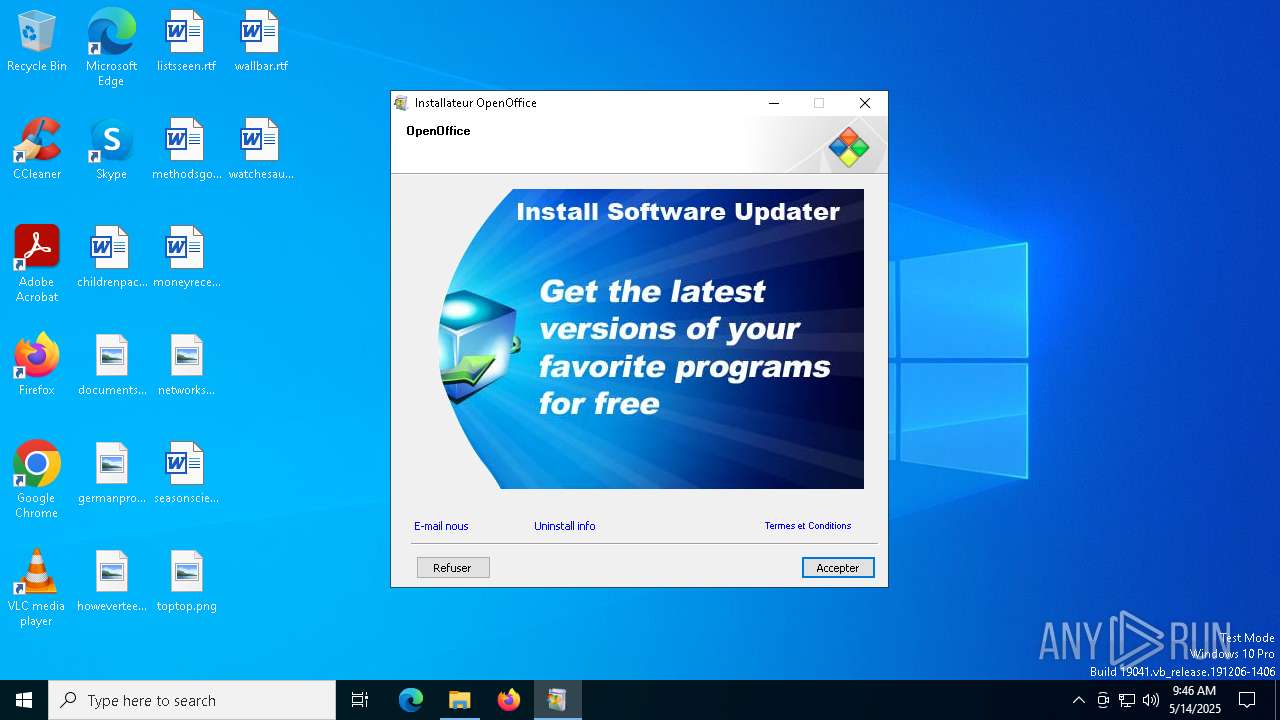Open the Recycle Bin desktop icon
Viewport: 1280px width, 720px height.
pyautogui.click(x=37, y=41)
